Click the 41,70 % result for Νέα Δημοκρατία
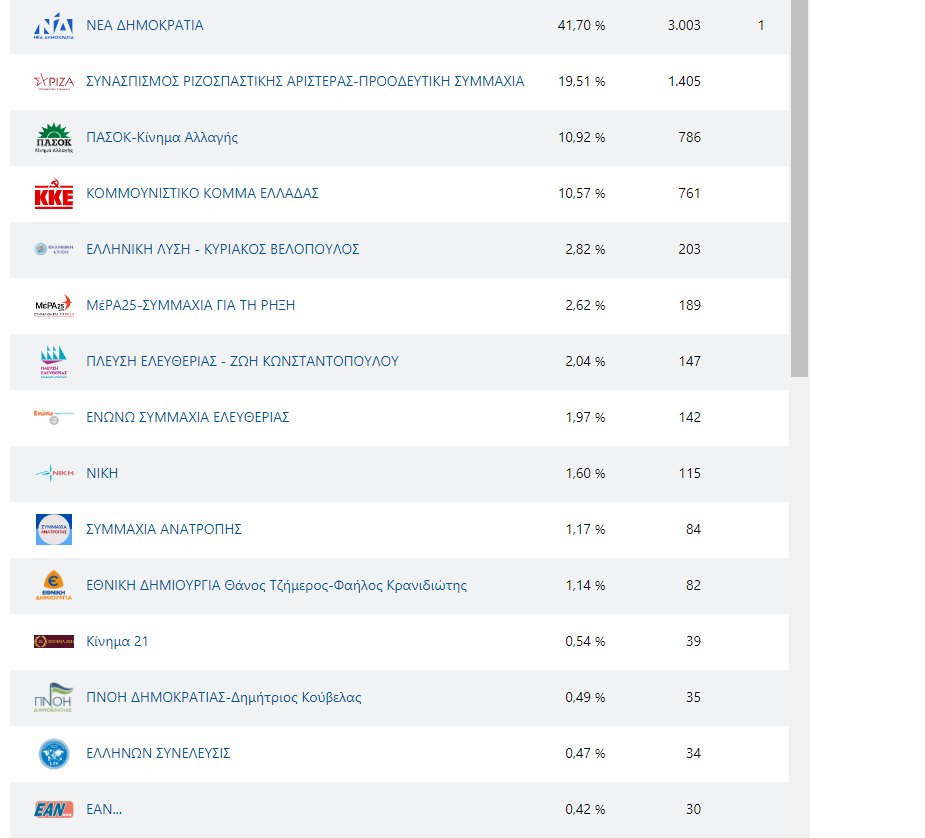This screenshot has height=838, width=925. (x=581, y=25)
